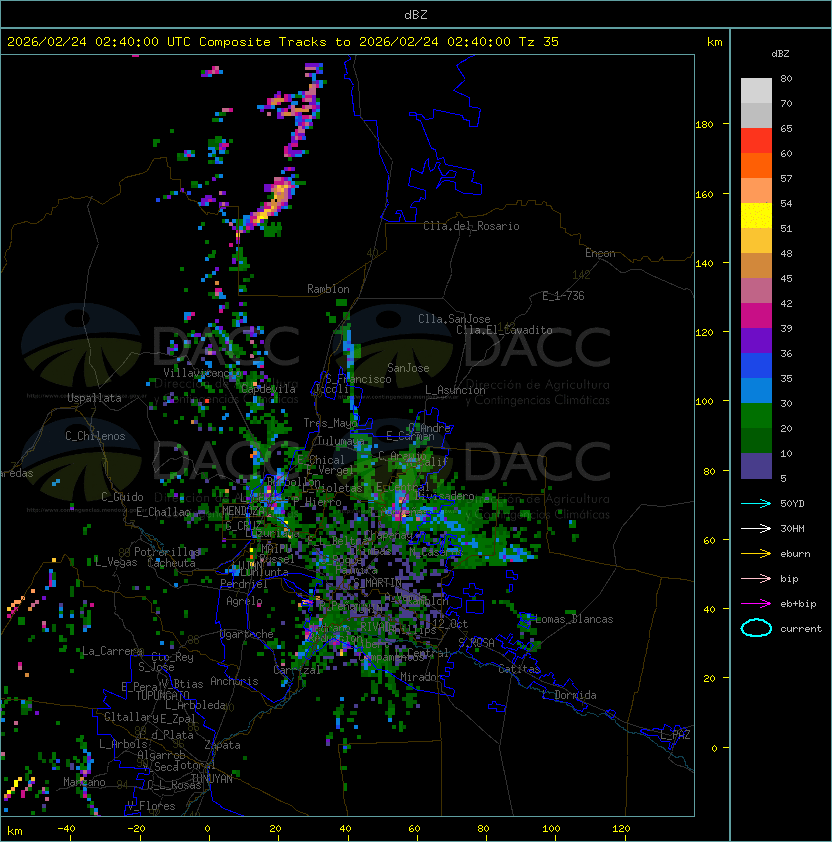The height and width of the screenshot is (842, 832).
Task: Click the Composite Tracks timestamp header
Action: tap(283, 42)
